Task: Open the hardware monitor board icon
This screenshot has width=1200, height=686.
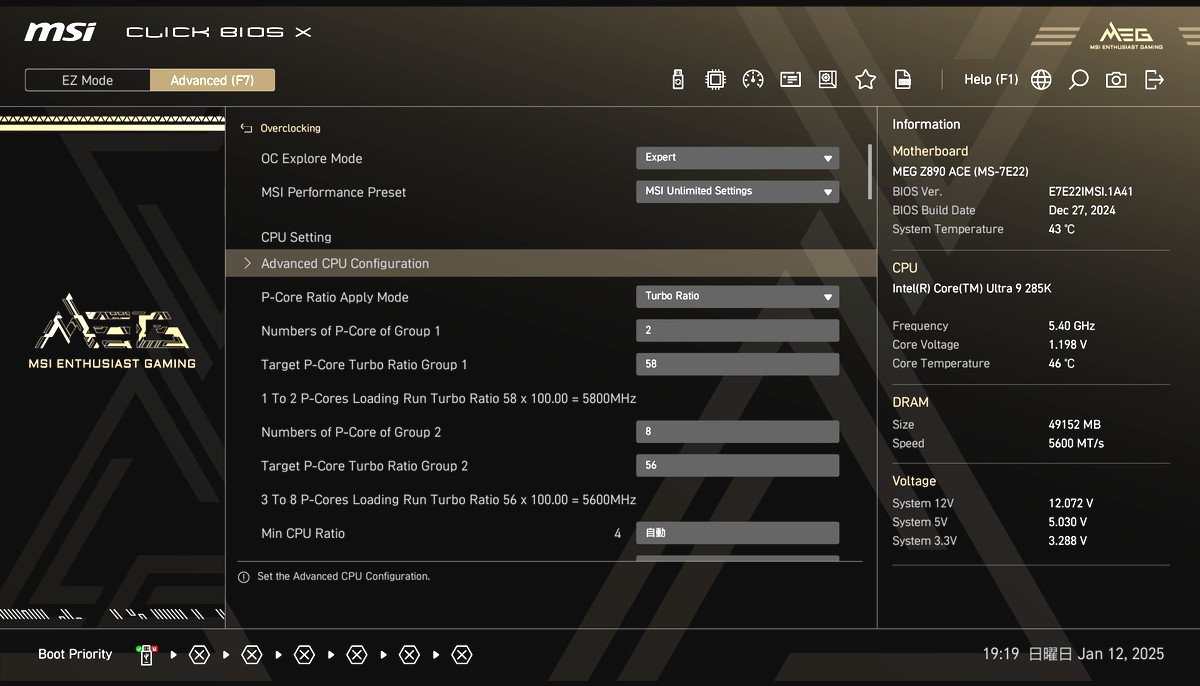Action: click(828, 80)
